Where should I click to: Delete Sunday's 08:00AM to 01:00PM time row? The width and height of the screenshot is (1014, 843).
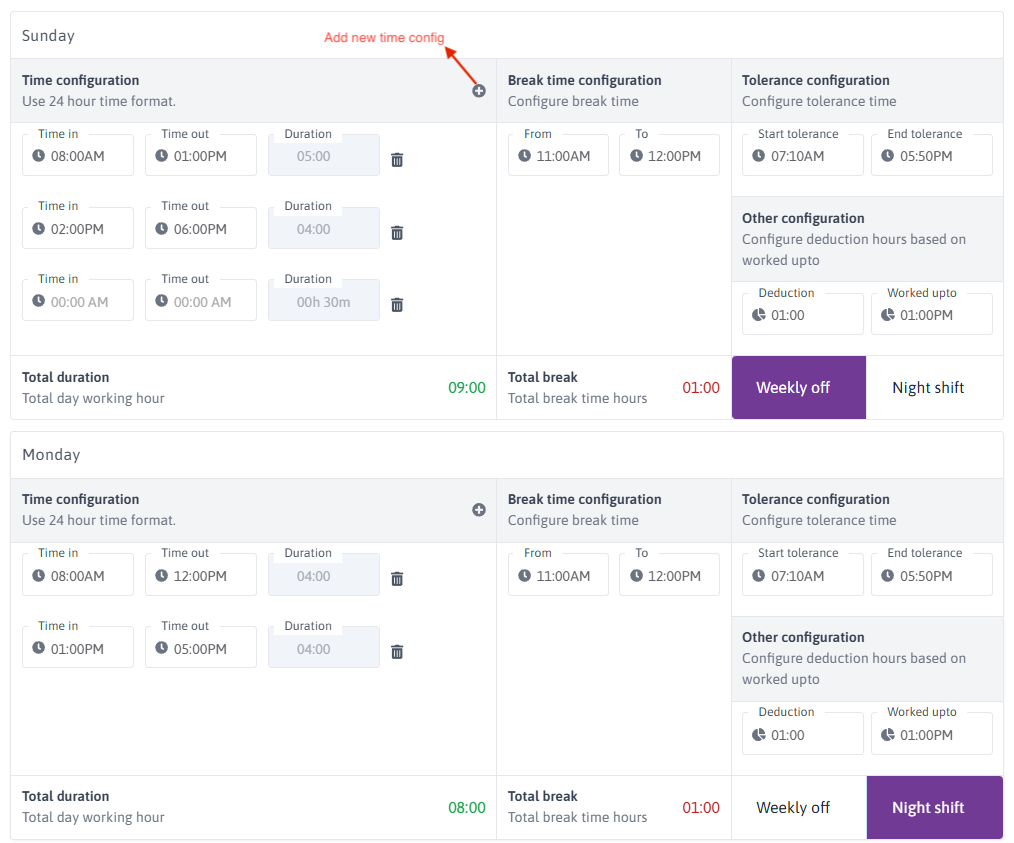pyautogui.click(x=397, y=160)
